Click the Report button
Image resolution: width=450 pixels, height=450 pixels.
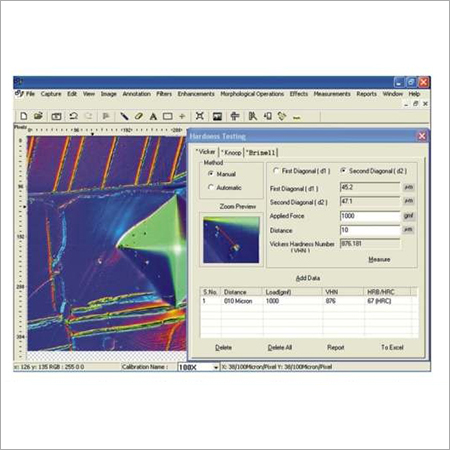point(335,347)
